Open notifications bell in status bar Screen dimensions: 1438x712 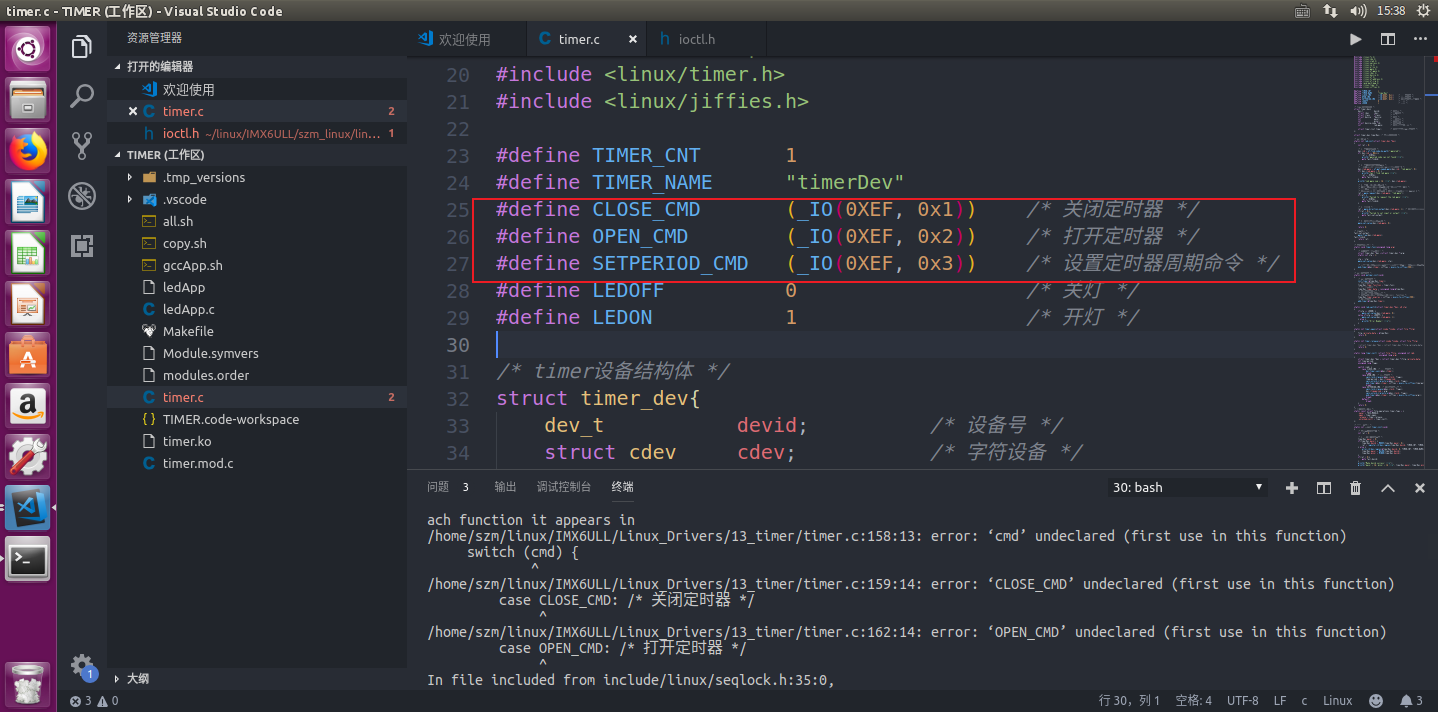point(1411,701)
